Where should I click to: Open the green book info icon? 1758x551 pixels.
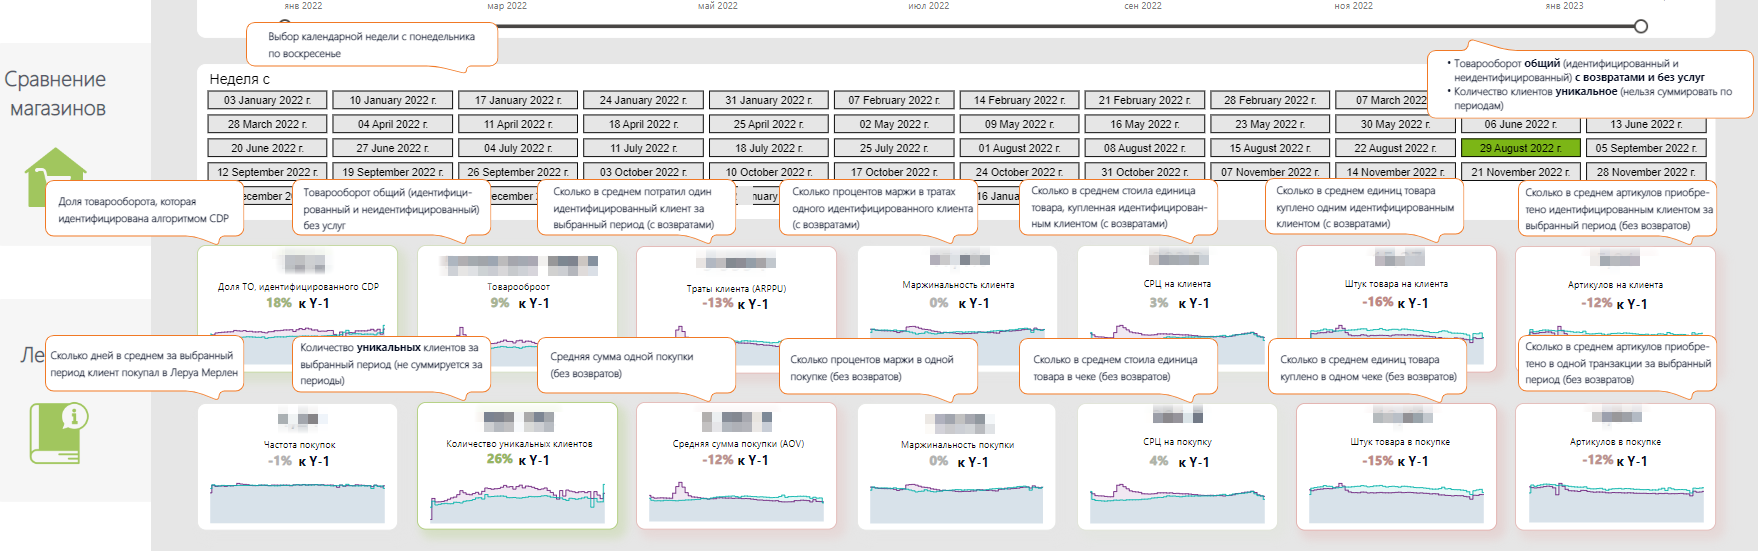(x=59, y=433)
